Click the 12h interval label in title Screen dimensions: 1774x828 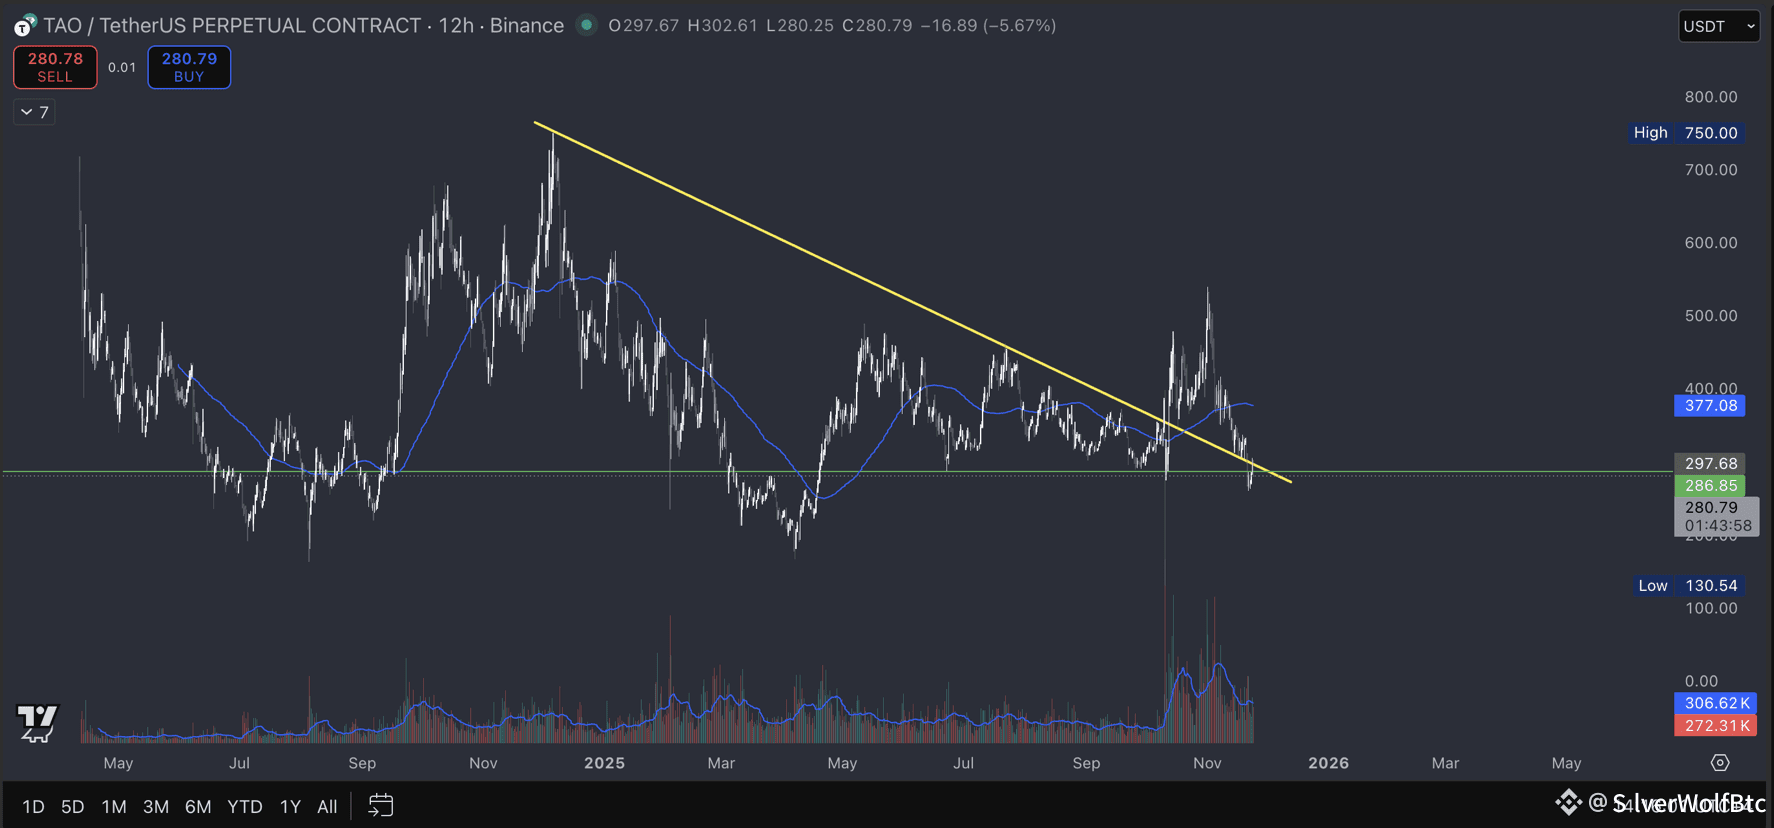[456, 25]
